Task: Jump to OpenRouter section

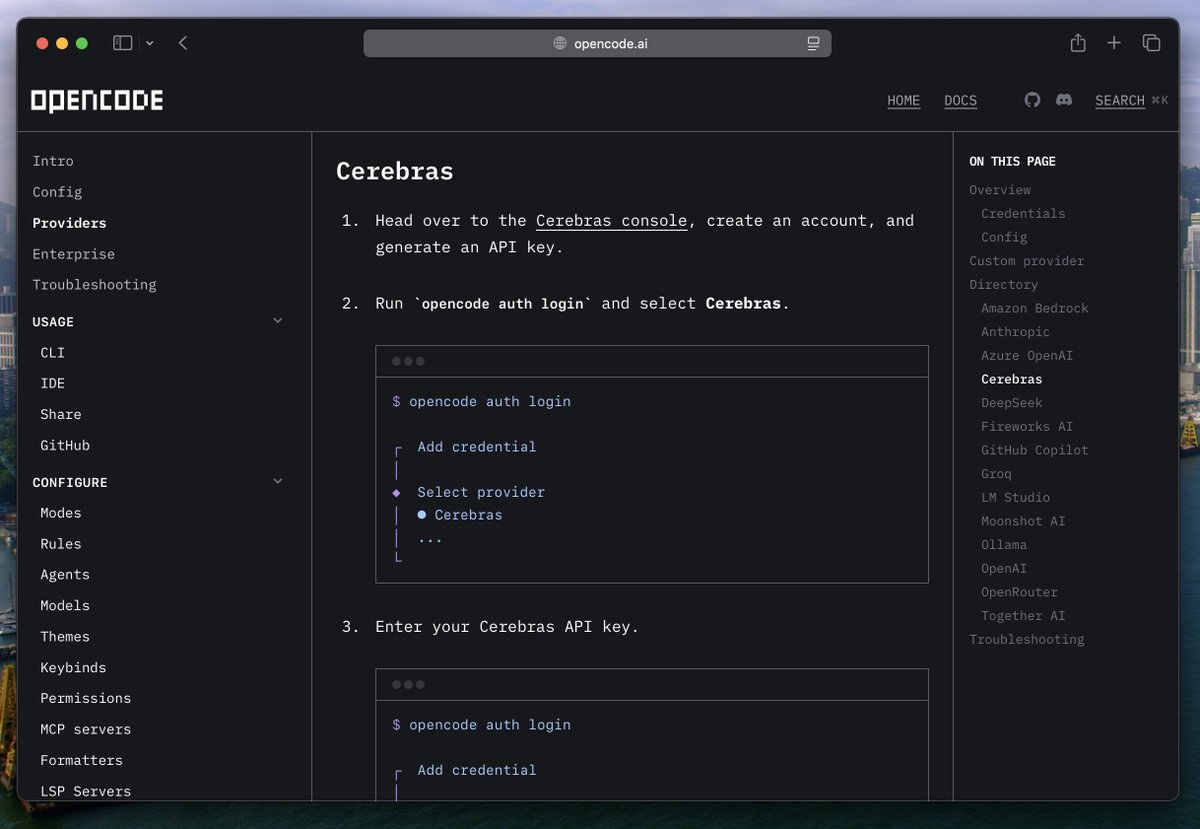Action: tap(1019, 592)
